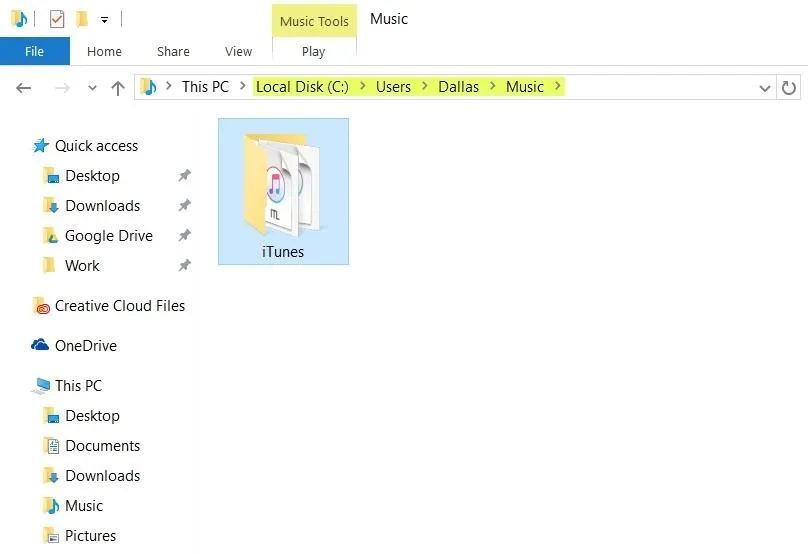
Task: Click the pin icon next to Downloads
Action: [184, 206]
